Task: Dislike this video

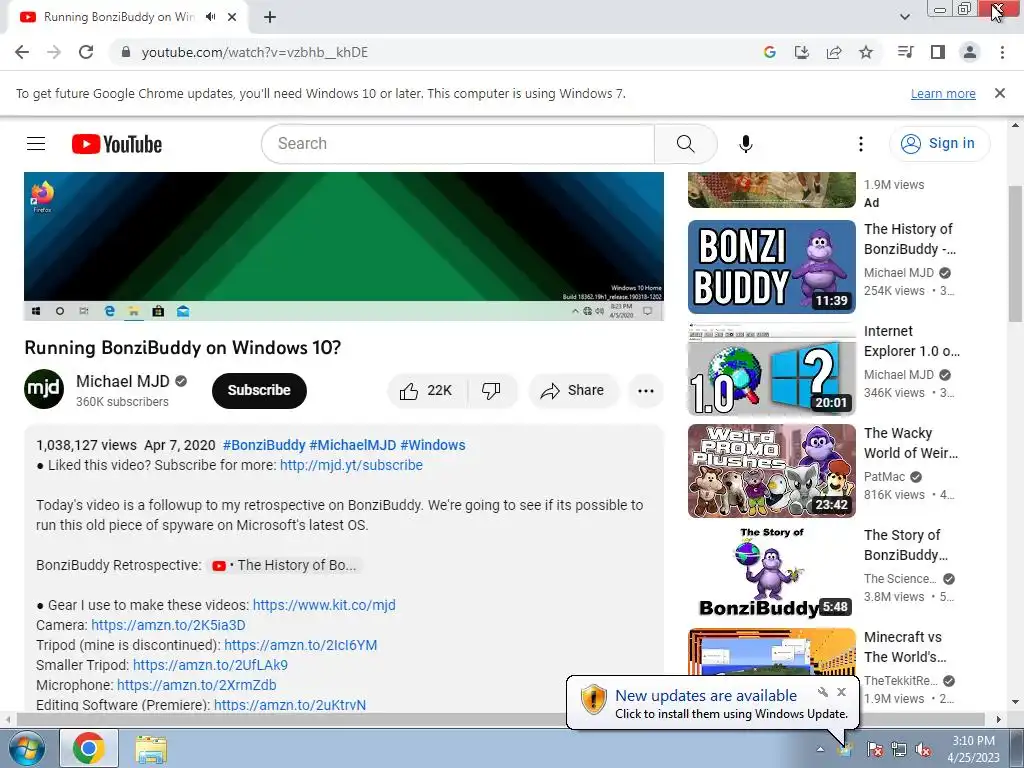Action: [x=491, y=391]
